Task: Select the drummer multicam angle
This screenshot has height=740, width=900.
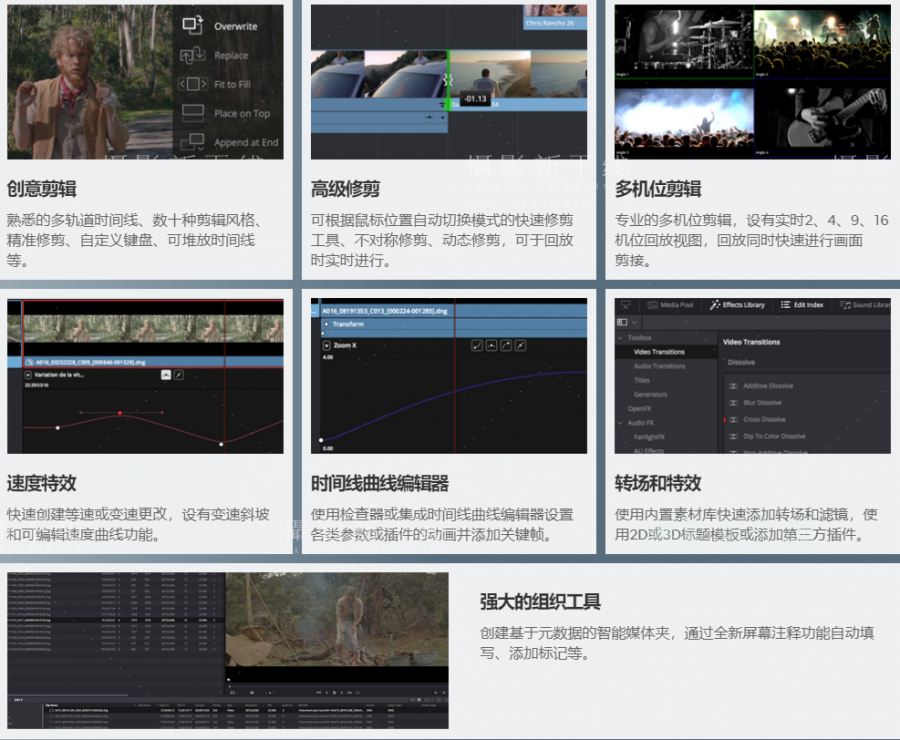Action: (684, 41)
